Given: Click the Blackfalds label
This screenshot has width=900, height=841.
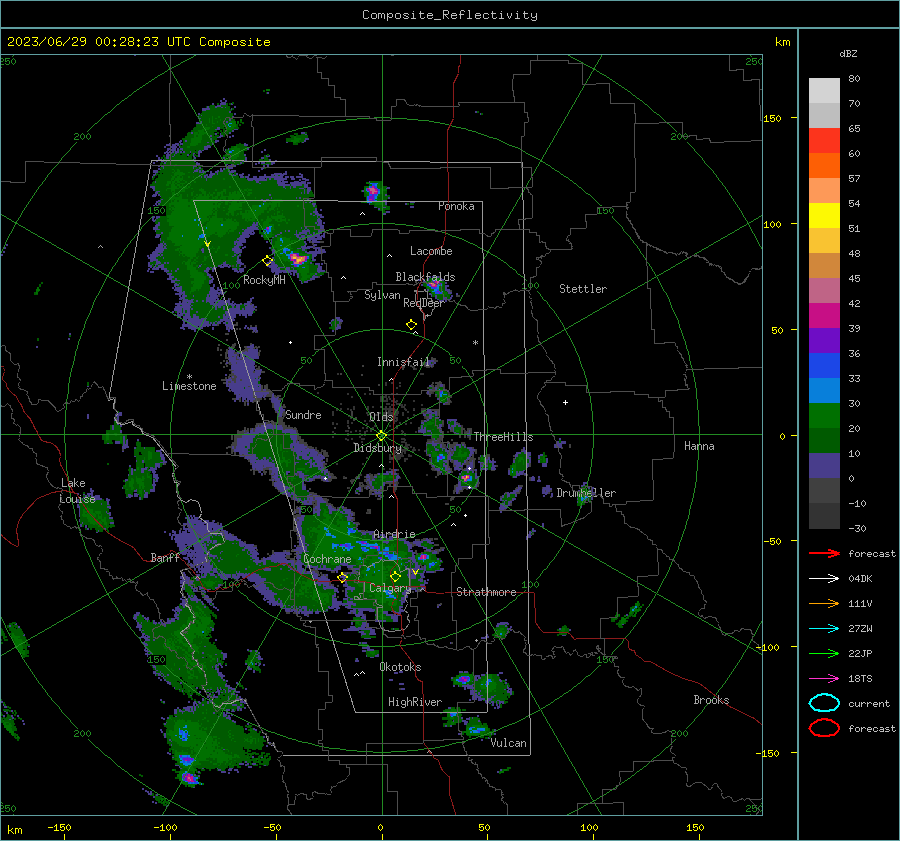Looking at the screenshot, I should pos(425,277).
